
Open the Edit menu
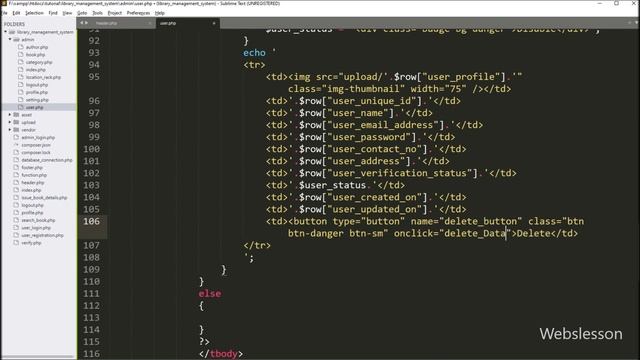(x=16, y=13)
